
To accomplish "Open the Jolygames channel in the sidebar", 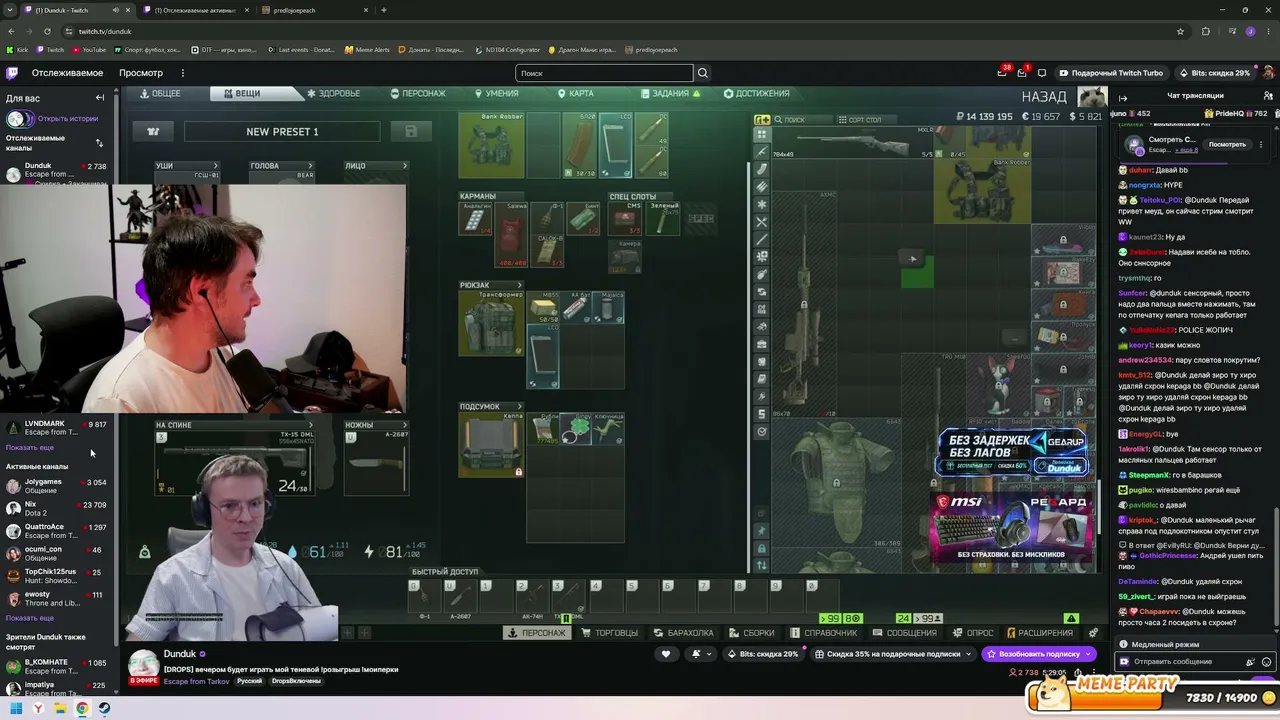I will point(56,486).
